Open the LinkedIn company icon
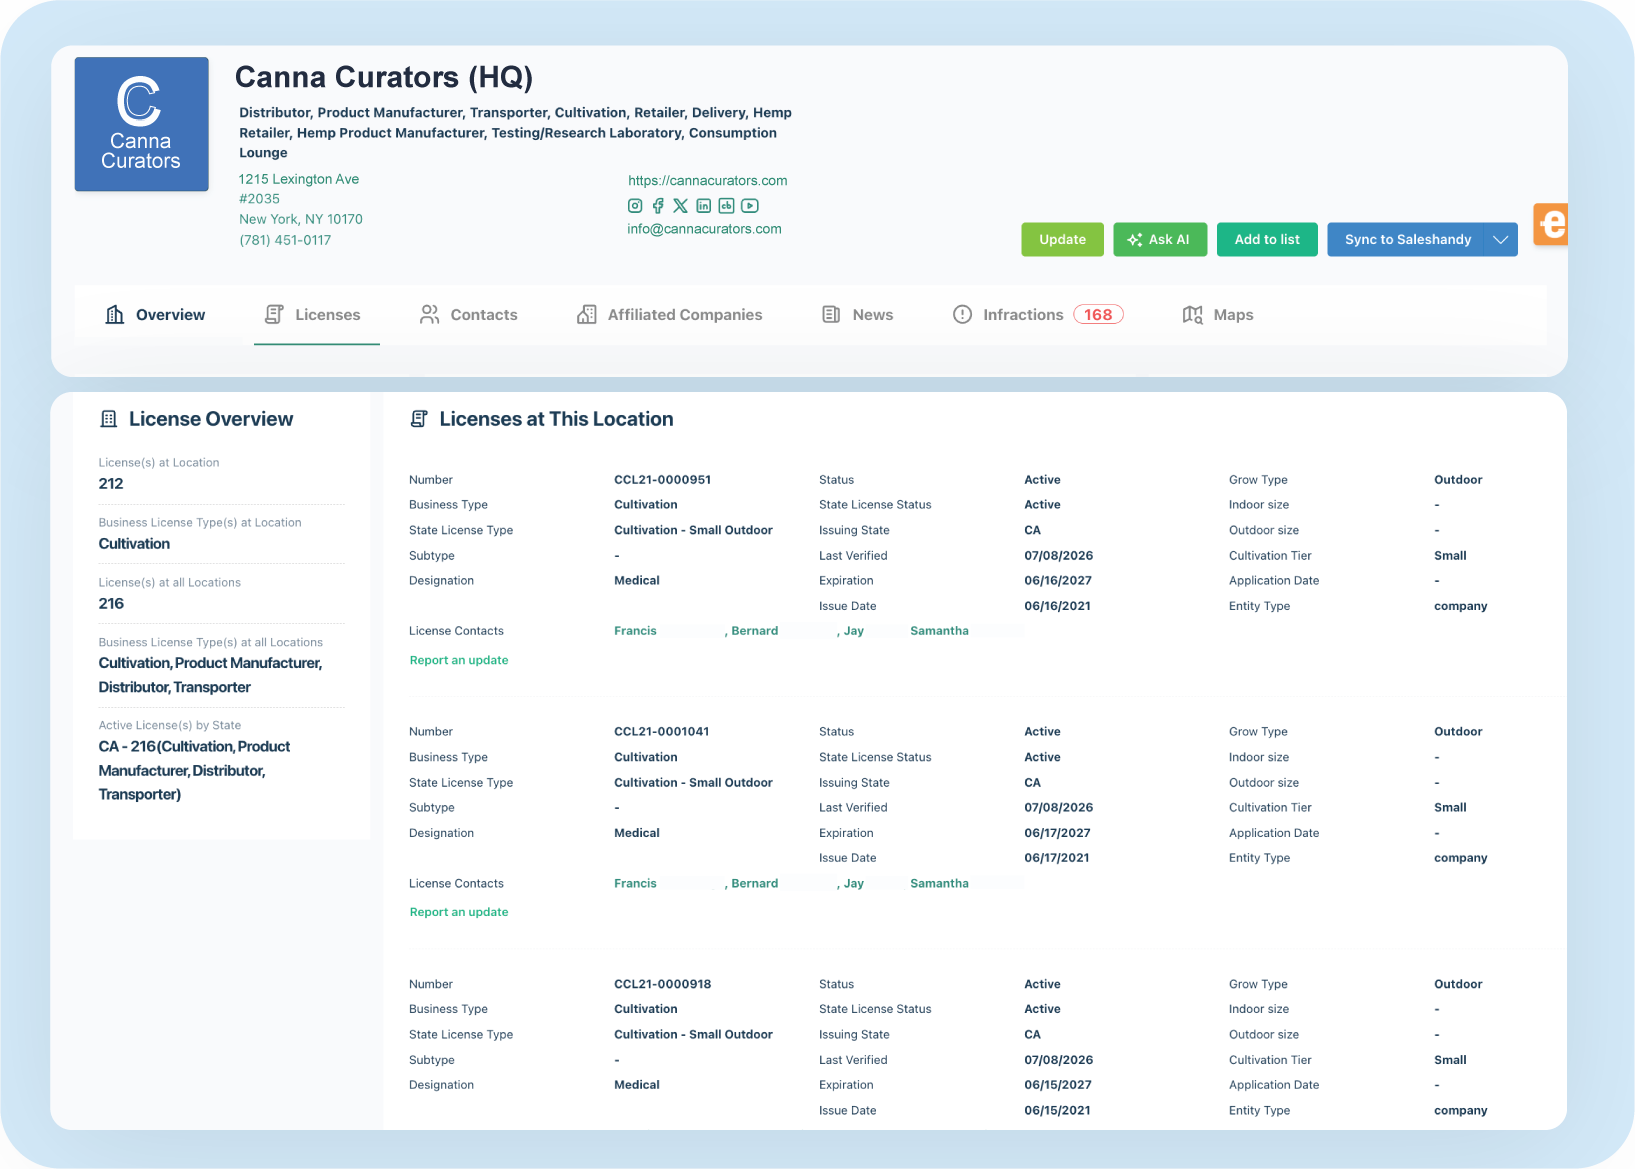Screen dimensions: 1635x1169 pos(704,206)
